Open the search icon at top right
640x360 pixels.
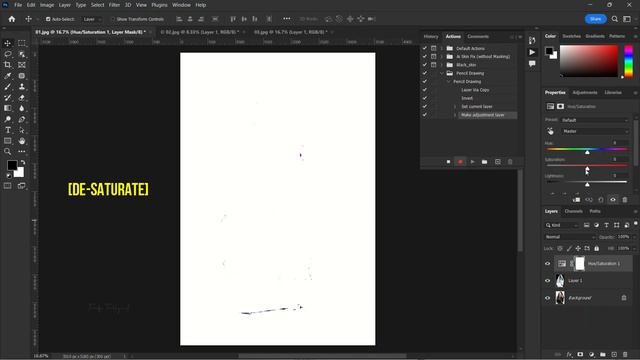point(615,19)
